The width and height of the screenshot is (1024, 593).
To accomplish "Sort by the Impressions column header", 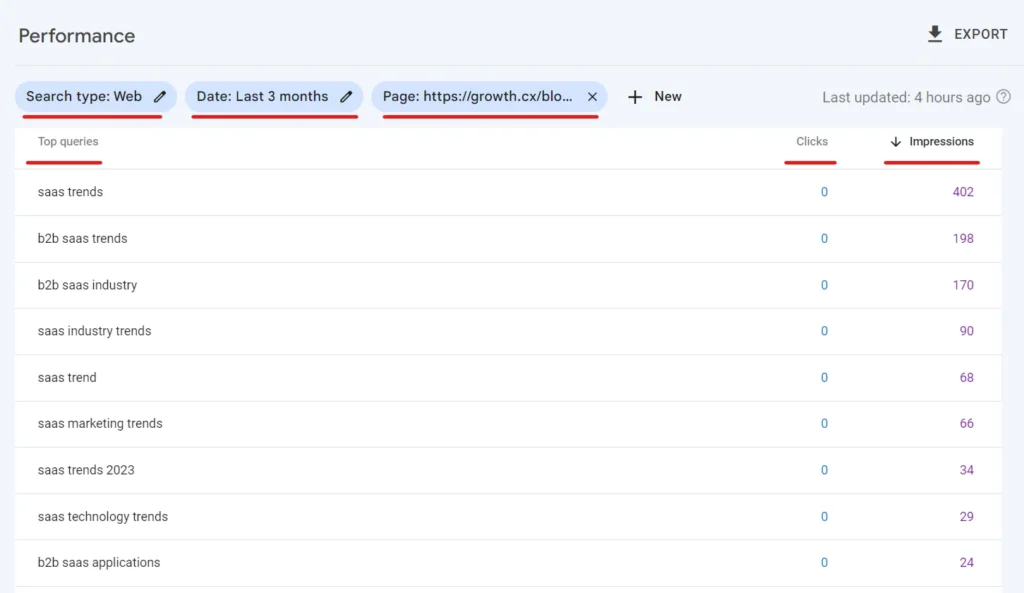I will [941, 142].
